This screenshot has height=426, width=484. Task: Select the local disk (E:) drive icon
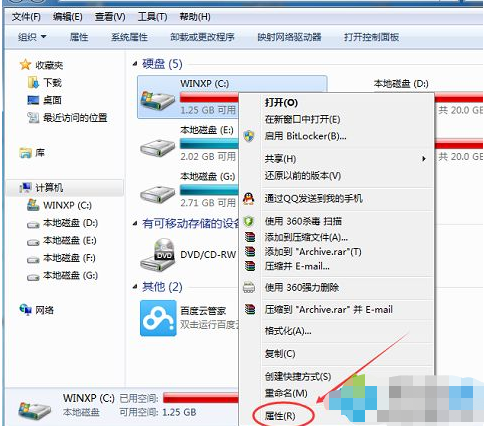click(157, 148)
